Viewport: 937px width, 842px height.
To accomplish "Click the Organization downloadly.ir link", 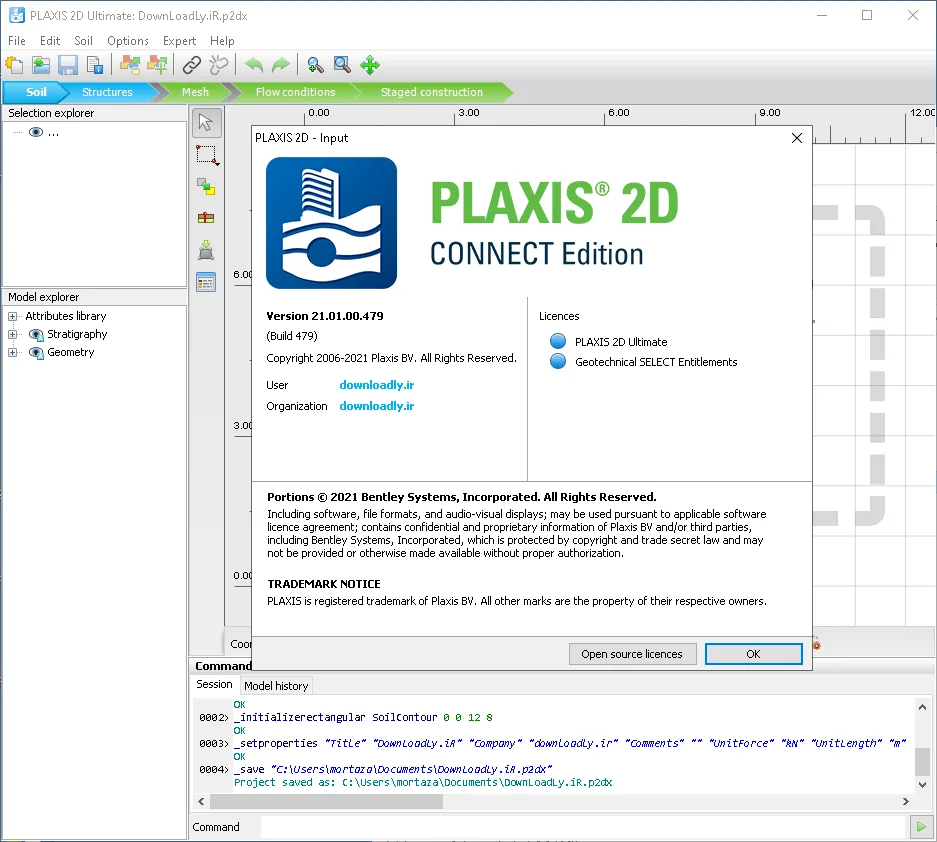I will pos(376,406).
